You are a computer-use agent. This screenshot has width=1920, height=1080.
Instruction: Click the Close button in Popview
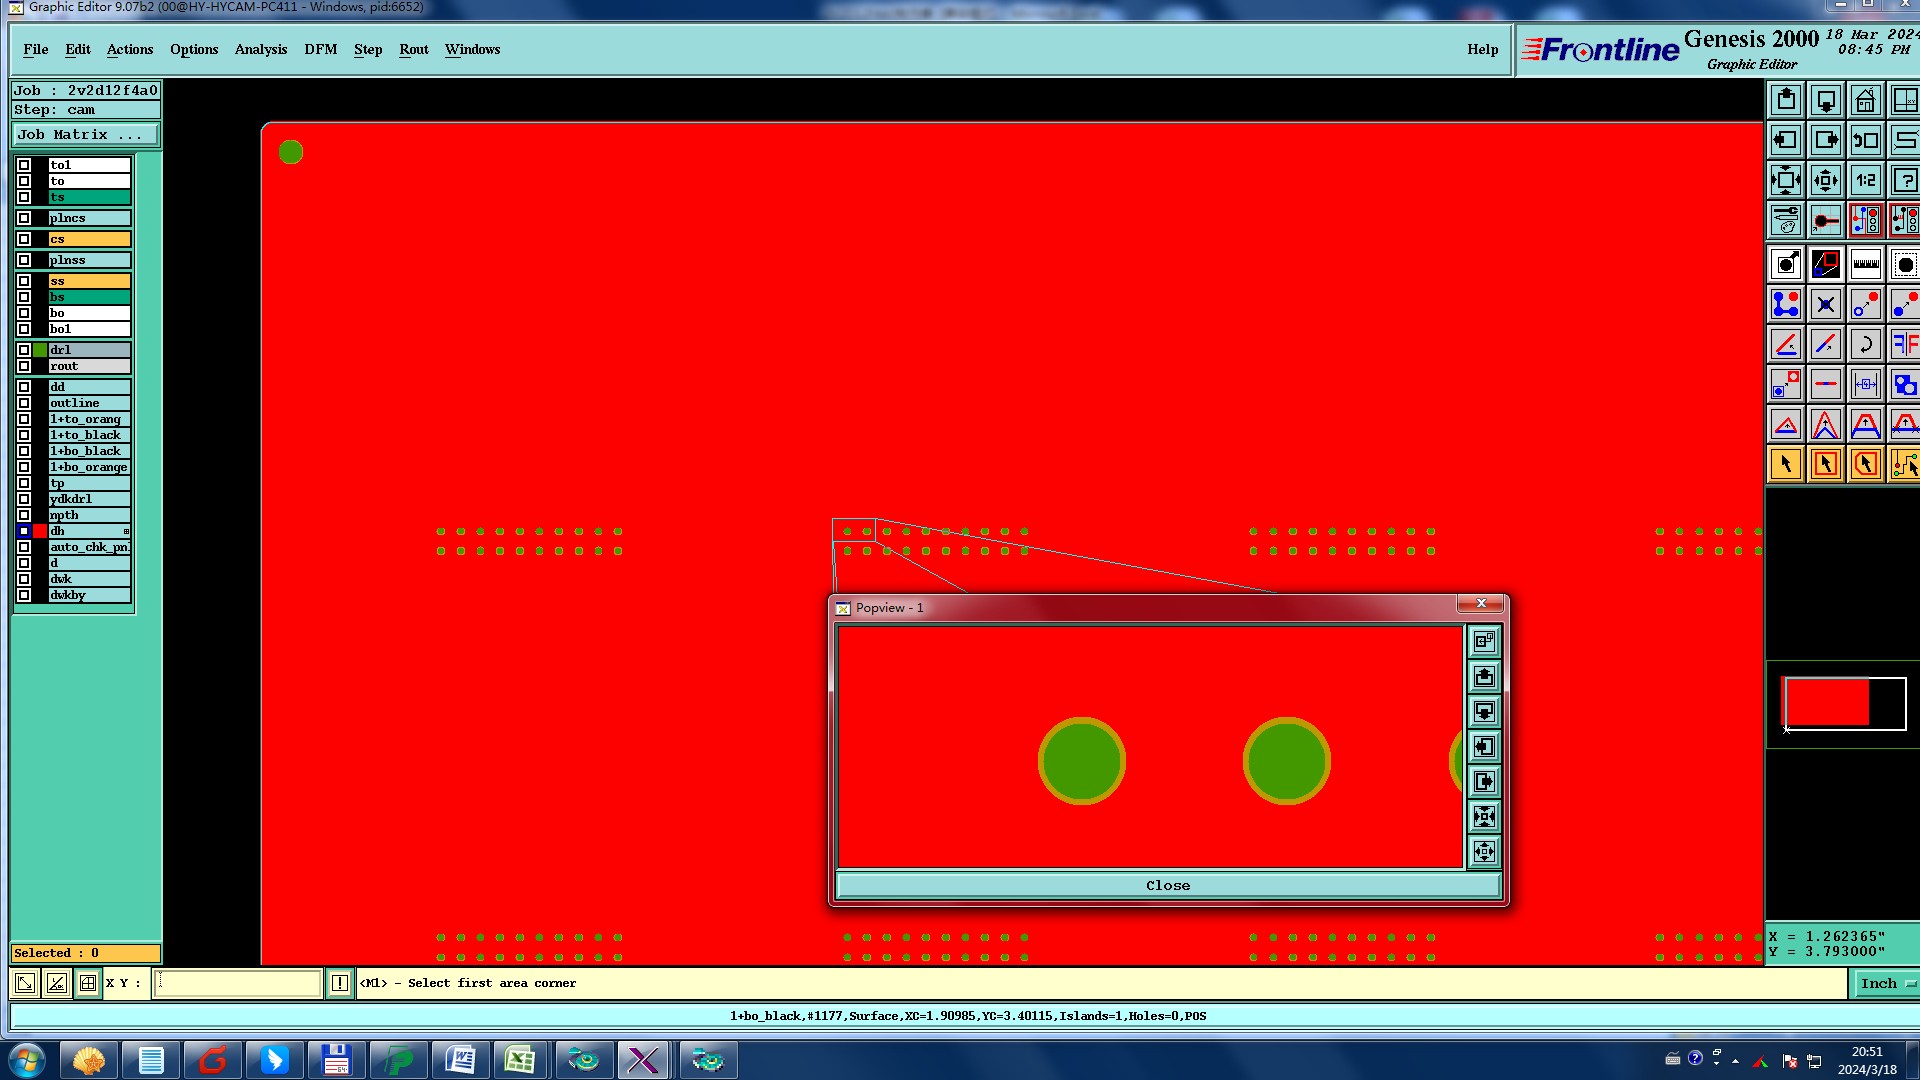1167,885
